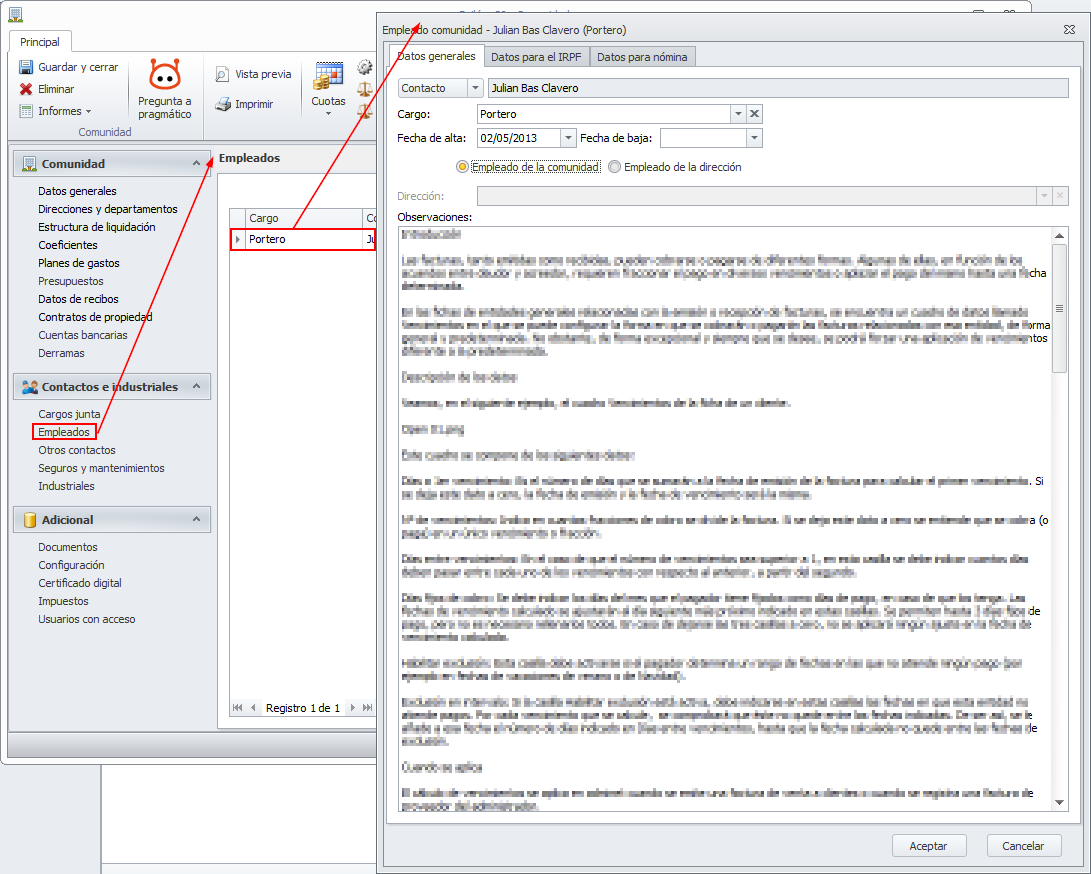The height and width of the screenshot is (874, 1091).
Task: Open the Fecha de baja date picker
Action: click(754, 138)
